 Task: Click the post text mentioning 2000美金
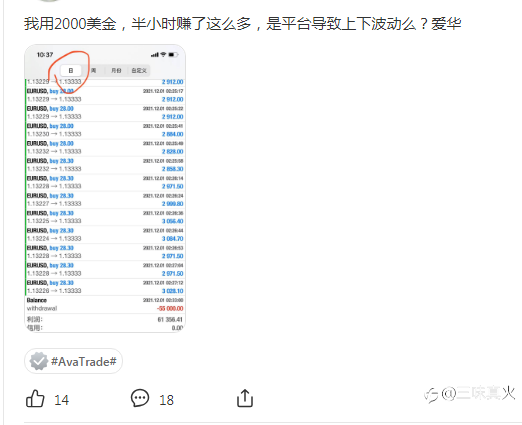[243, 24]
